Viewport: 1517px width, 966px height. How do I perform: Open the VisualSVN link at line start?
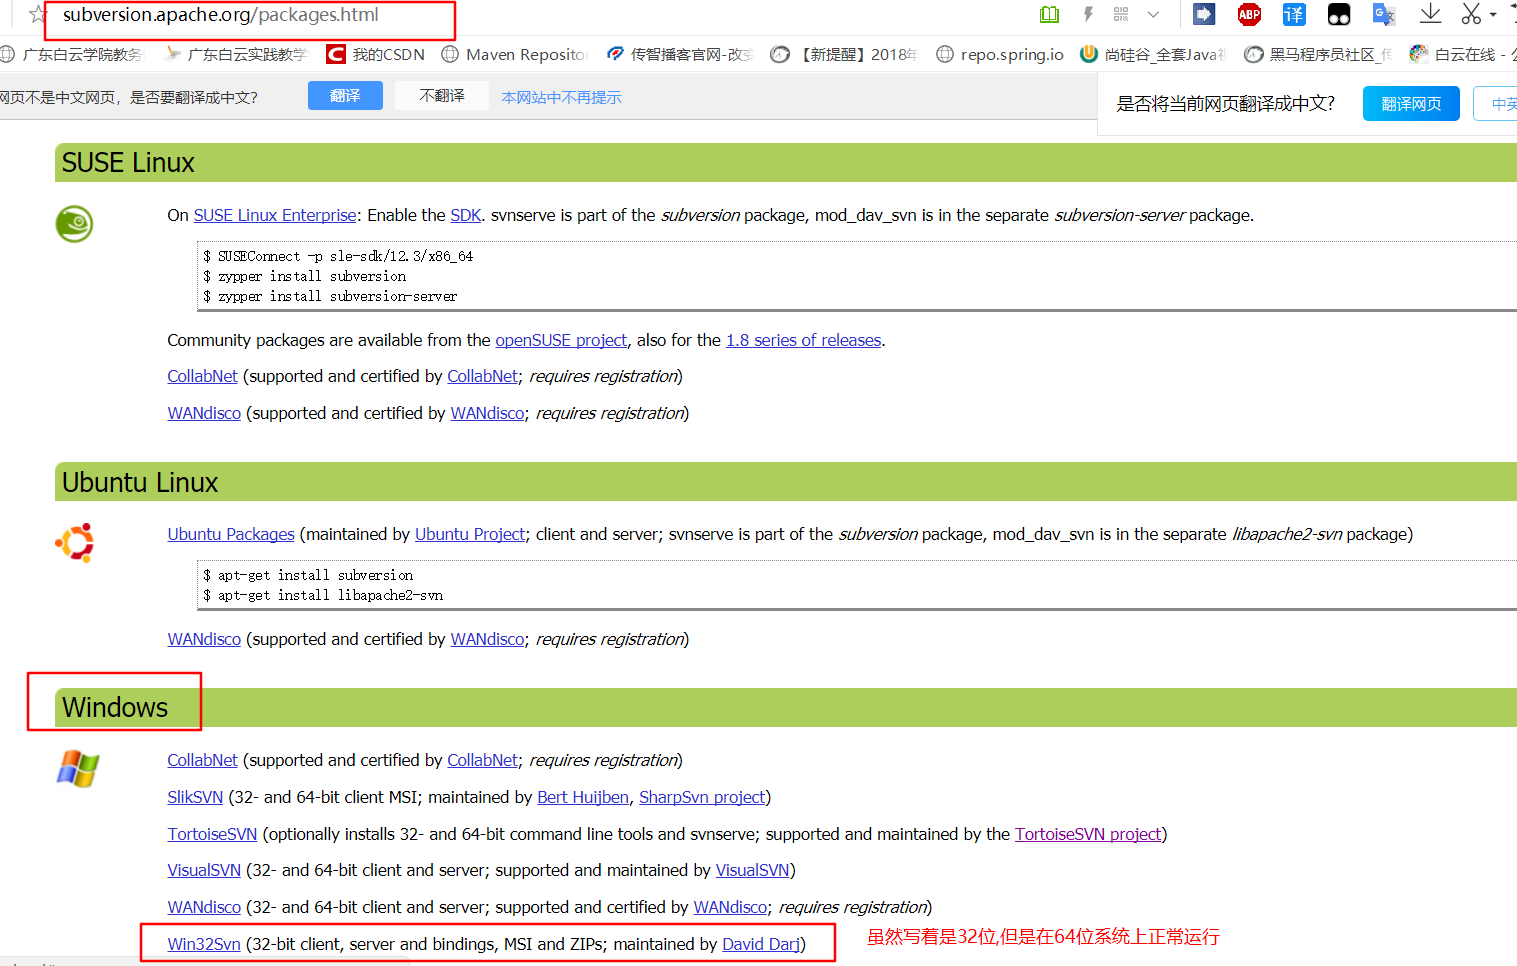[204, 870]
